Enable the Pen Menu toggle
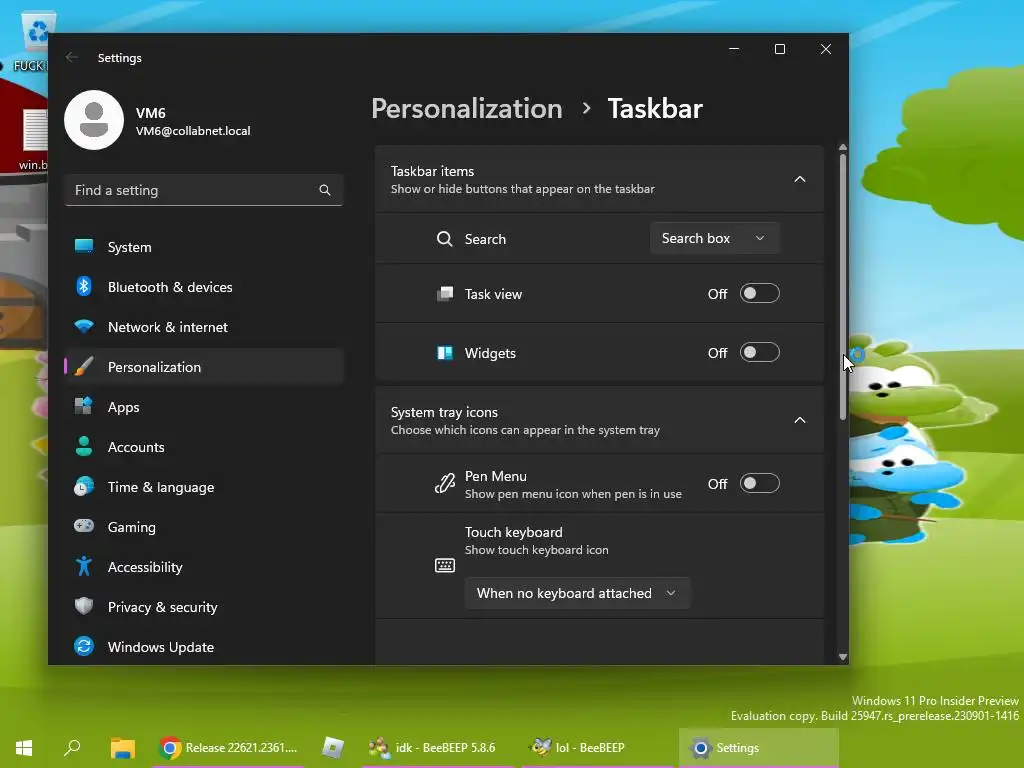Screen dimensions: 1024x768 click(760, 483)
